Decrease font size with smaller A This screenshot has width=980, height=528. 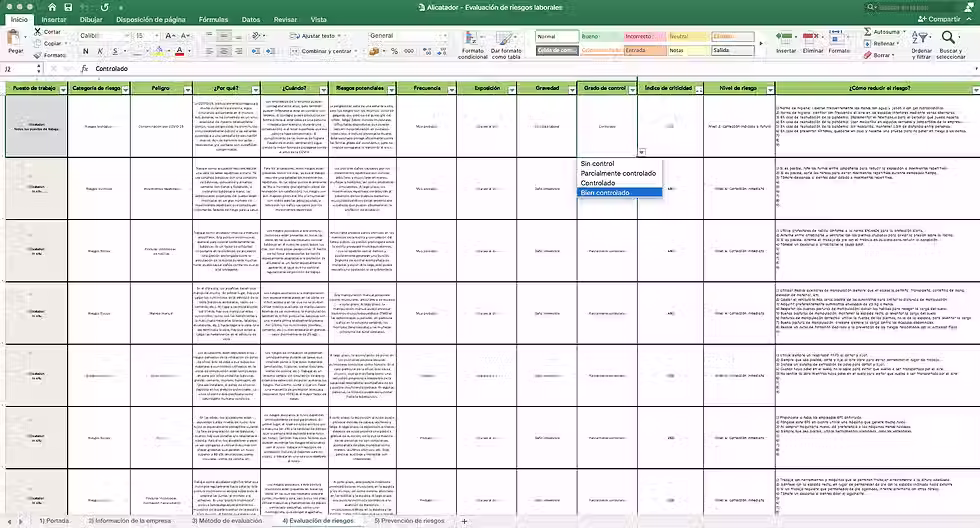click(185, 36)
